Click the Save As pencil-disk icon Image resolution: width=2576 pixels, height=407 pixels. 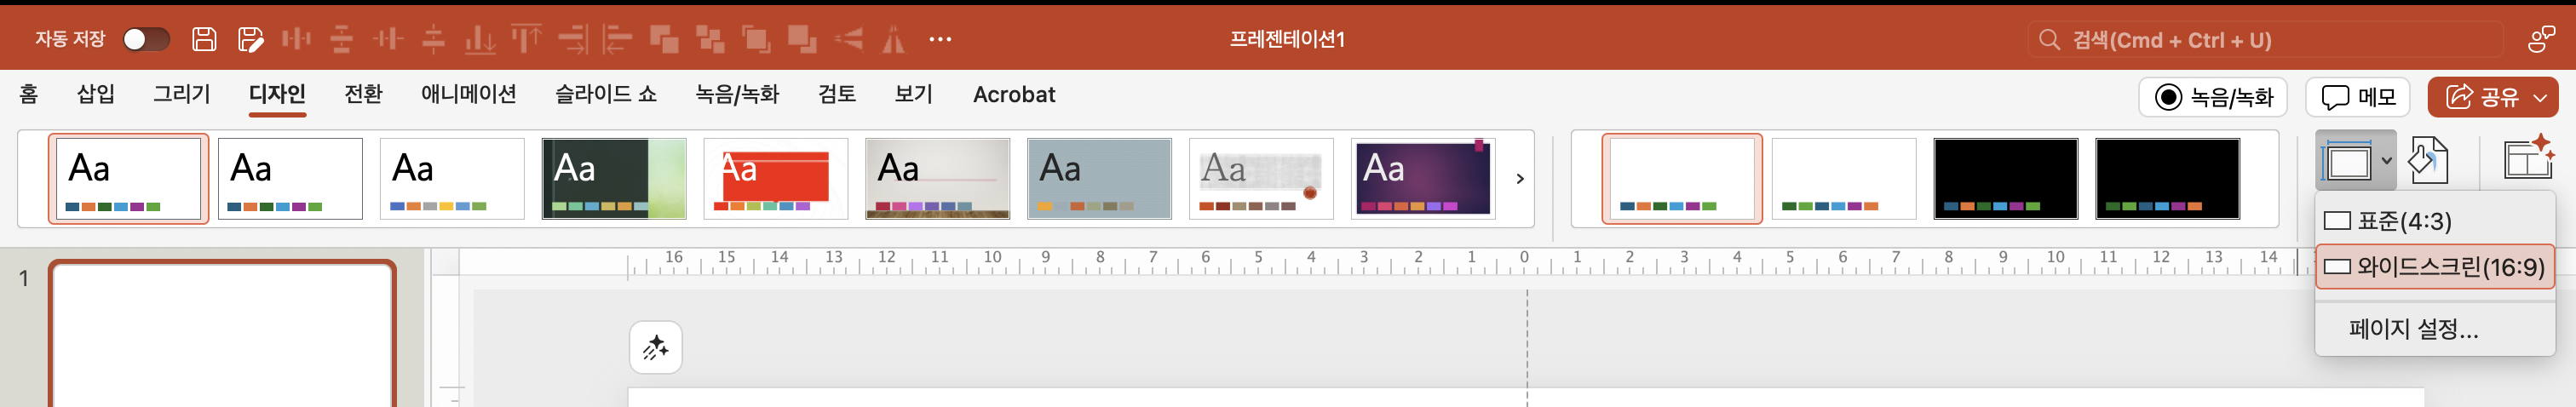pyautogui.click(x=250, y=39)
